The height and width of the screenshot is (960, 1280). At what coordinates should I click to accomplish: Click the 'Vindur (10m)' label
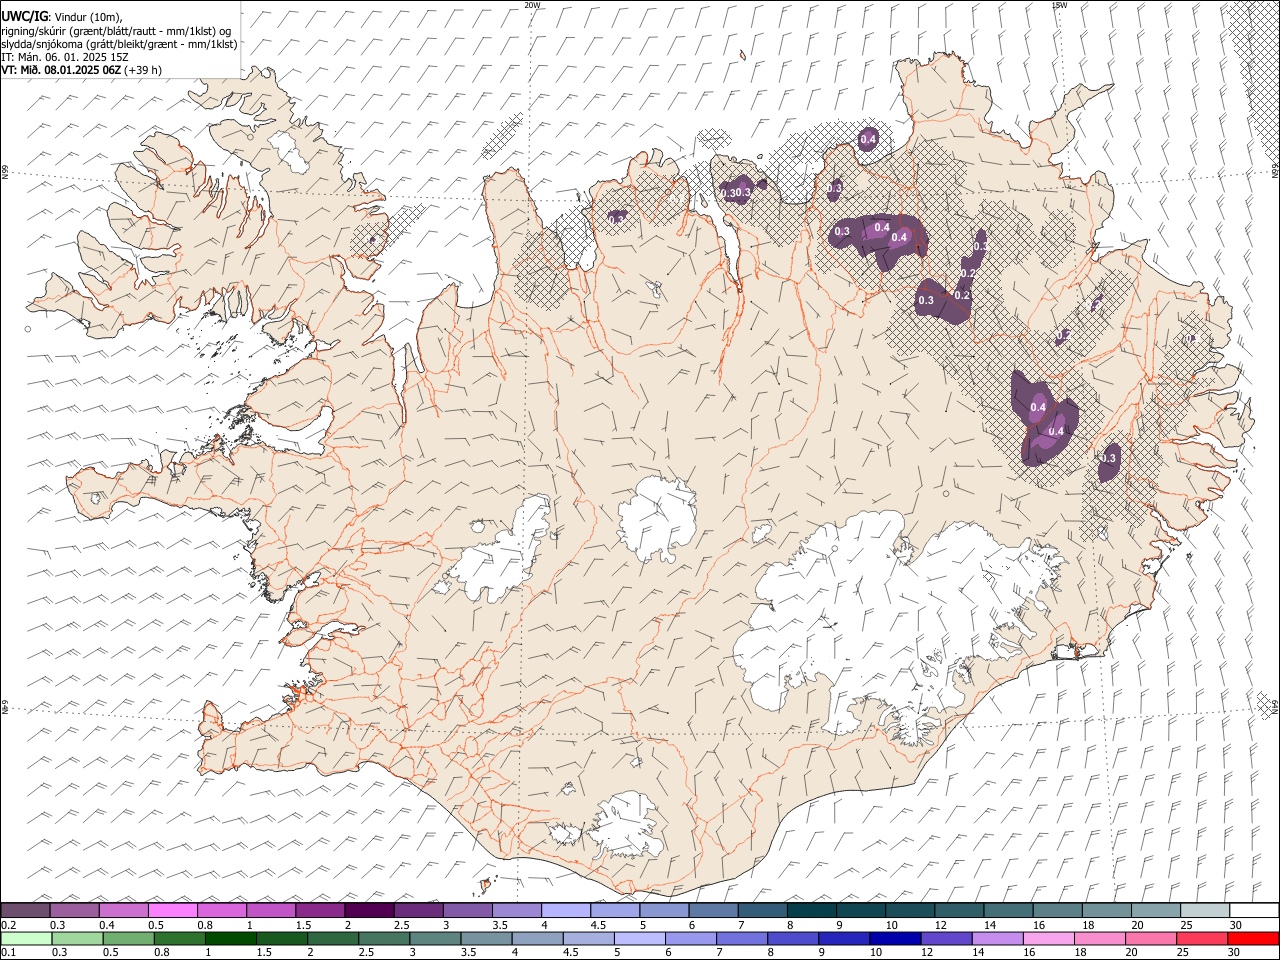87,17
